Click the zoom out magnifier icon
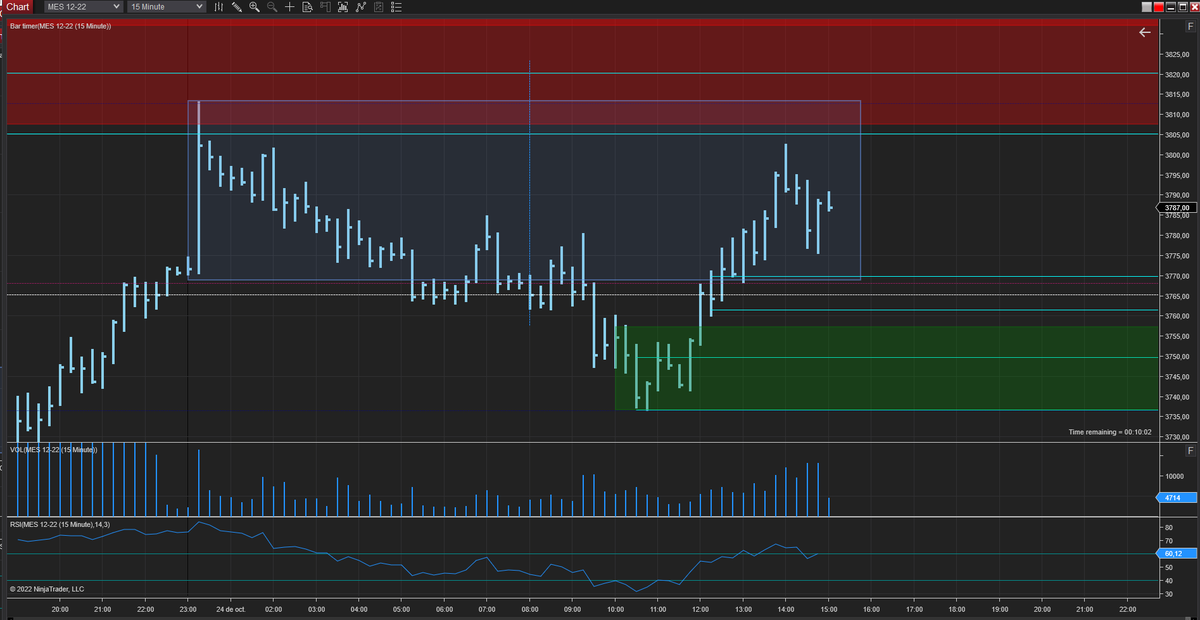The height and width of the screenshot is (620, 1200). tap(272, 7)
